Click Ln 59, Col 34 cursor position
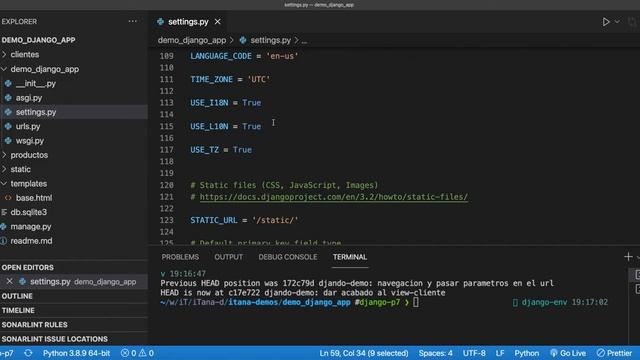The image size is (640, 360). pos(364,353)
